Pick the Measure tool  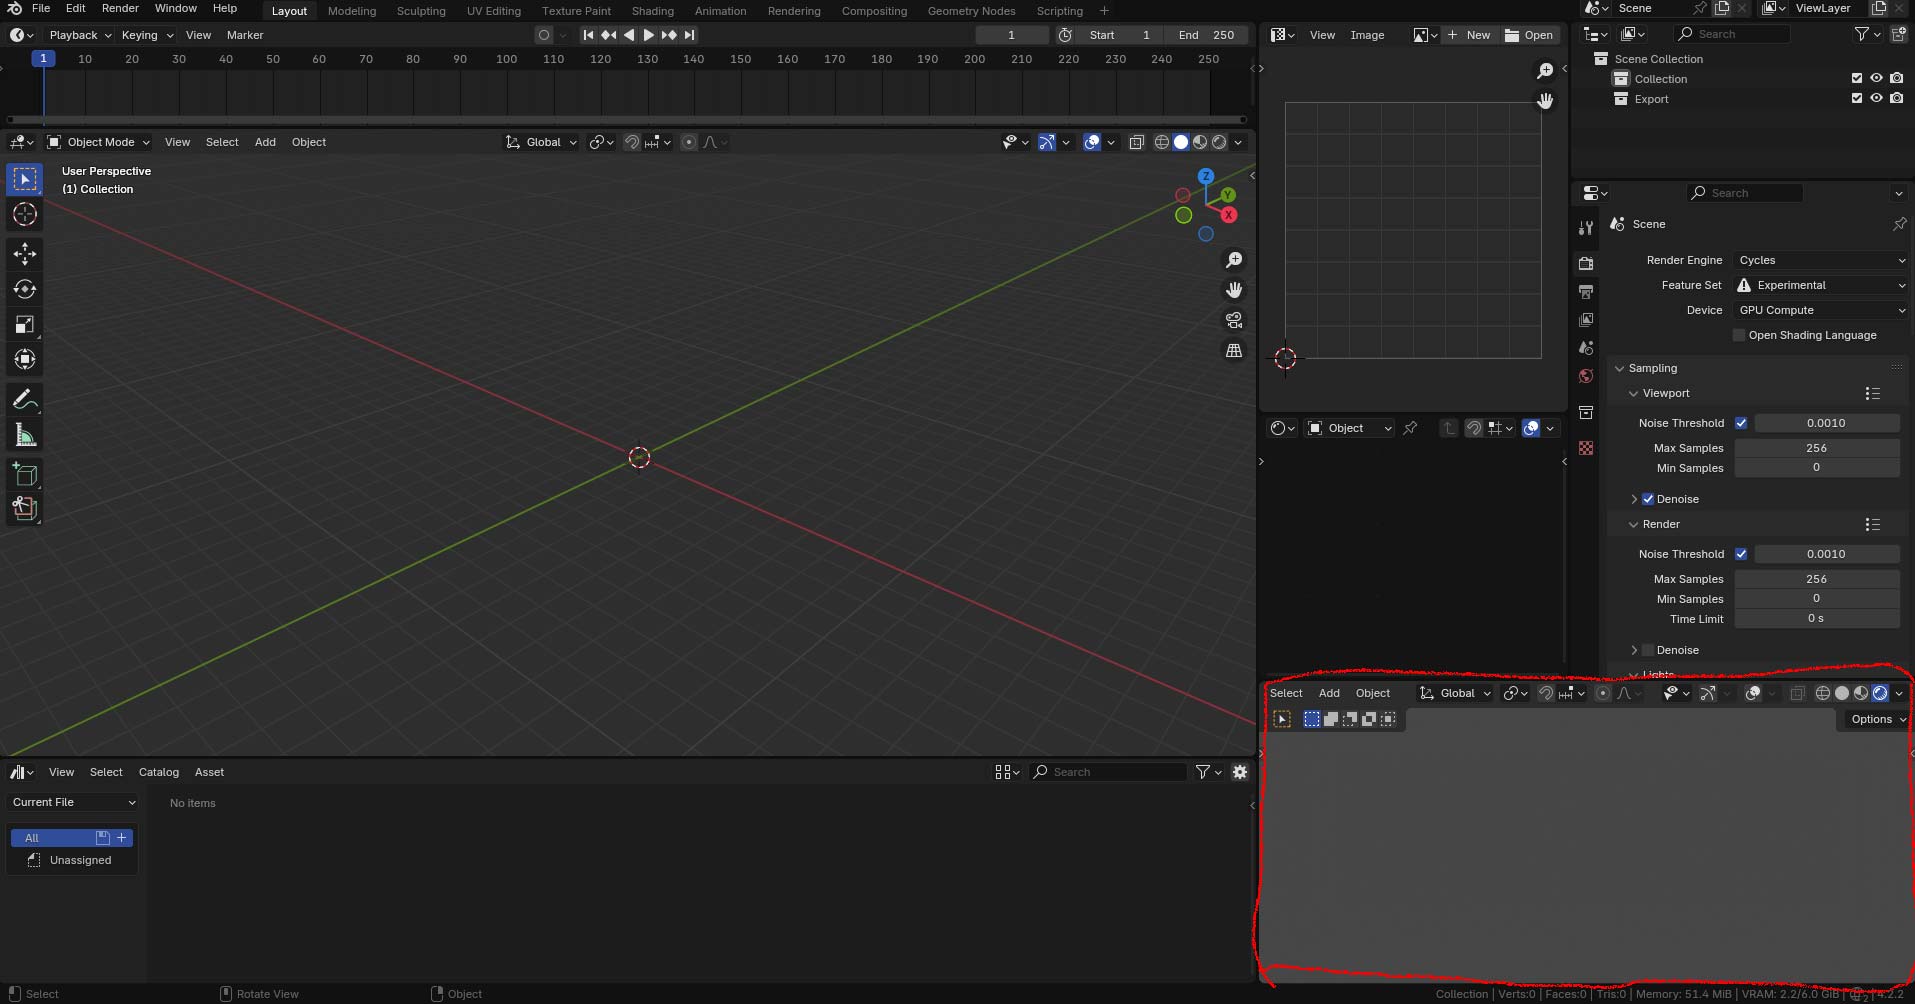coord(25,435)
